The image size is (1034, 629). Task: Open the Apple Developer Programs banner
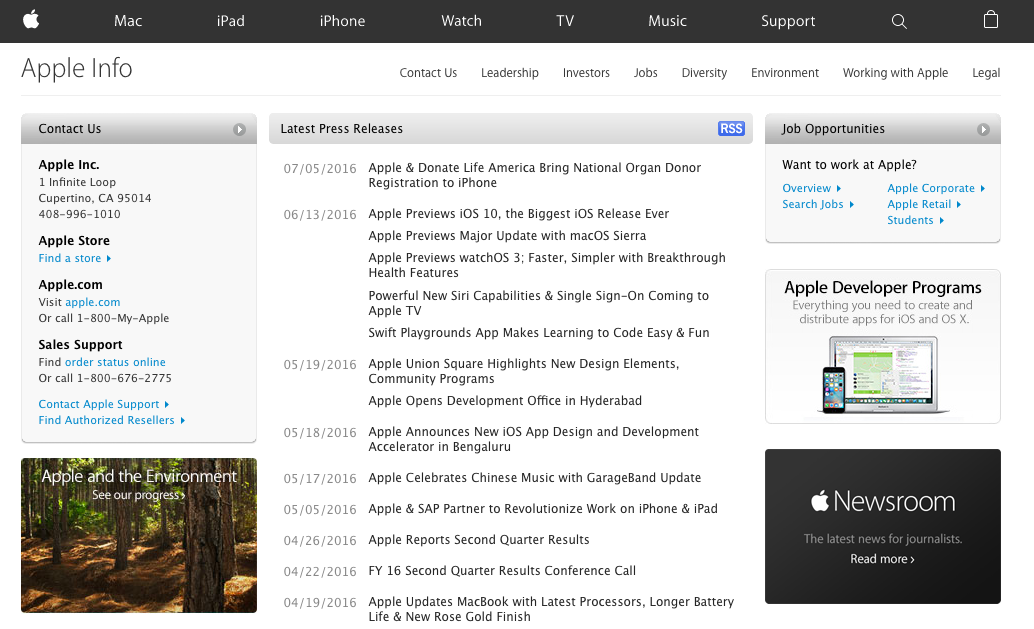(882, 346)
